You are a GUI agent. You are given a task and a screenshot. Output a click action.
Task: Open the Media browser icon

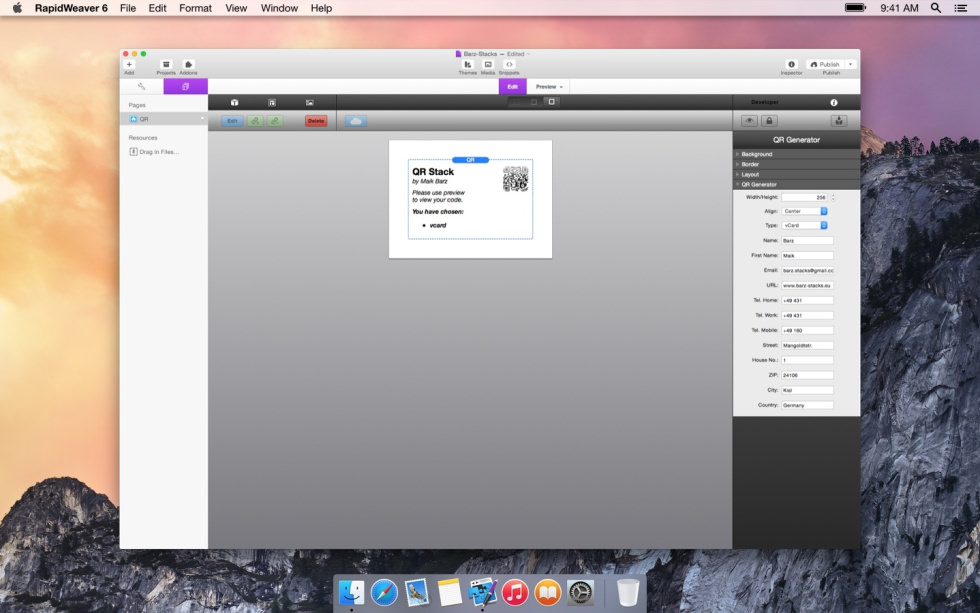click(488, 64)
